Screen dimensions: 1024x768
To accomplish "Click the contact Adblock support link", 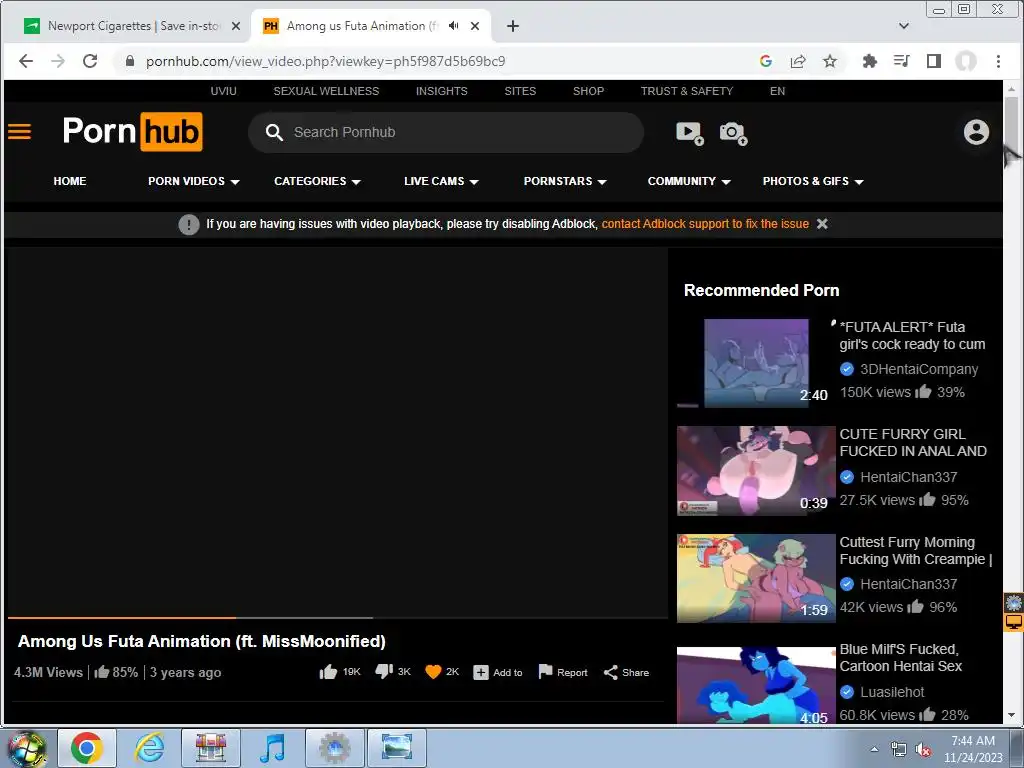I will tap(705, 223).
